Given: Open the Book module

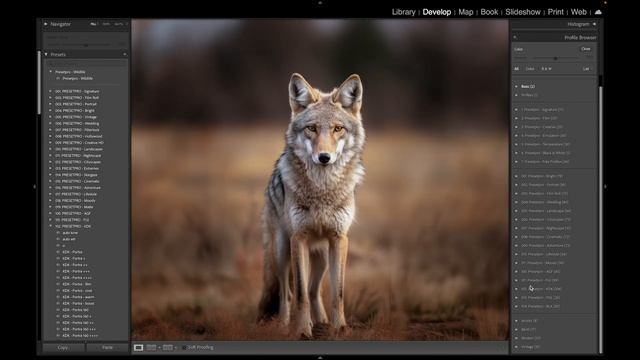Looking at the screenshot, I should [489, 12].
